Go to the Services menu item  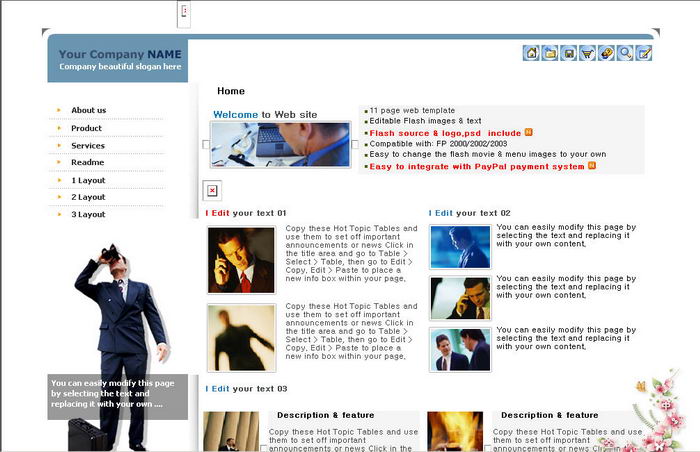click(88, 145)
